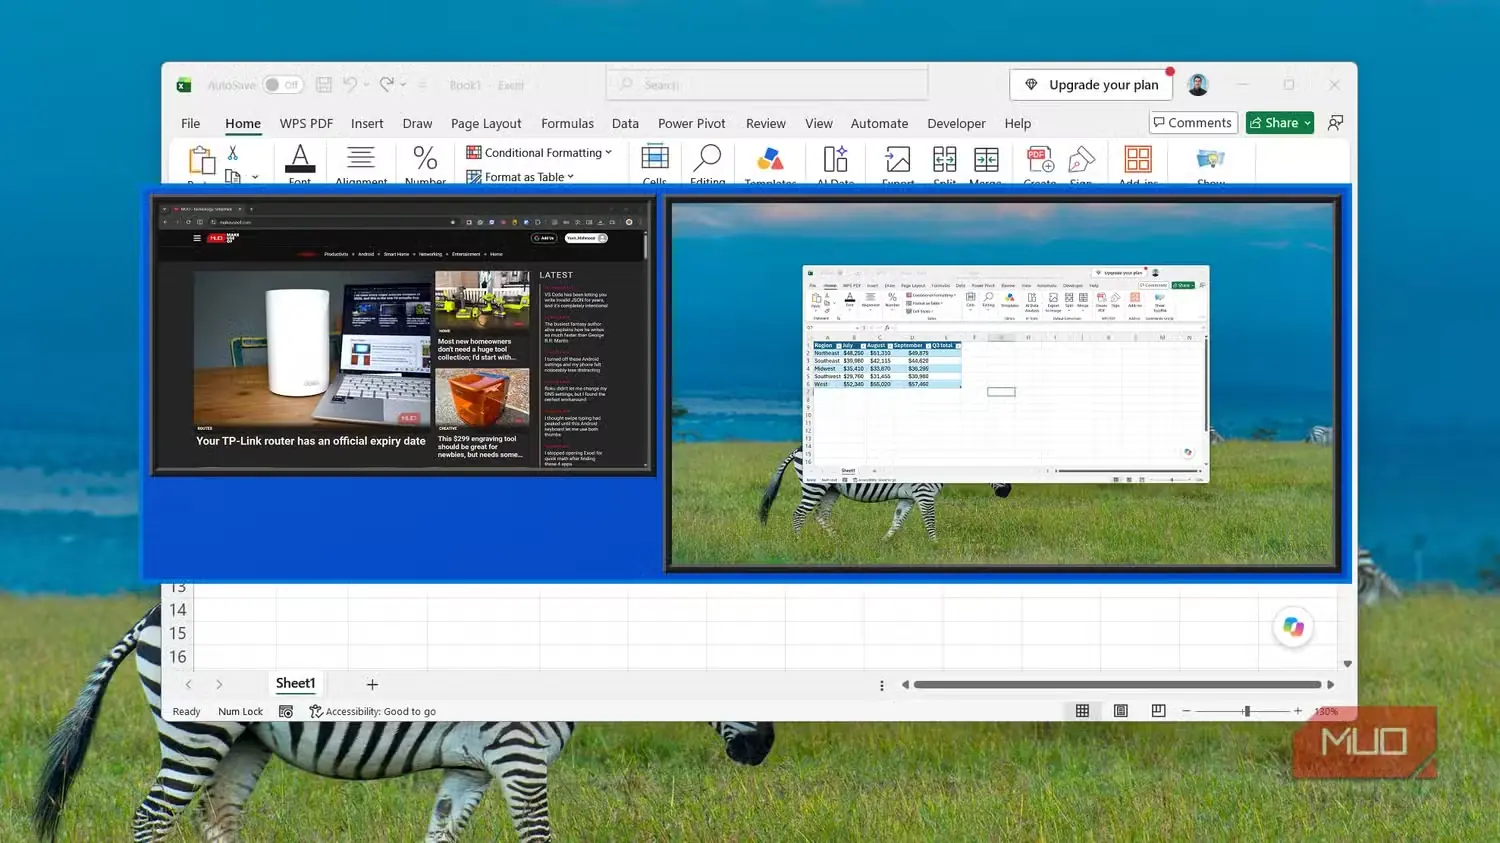Open the Share button dropdown arrow
The height and width of the screenshot is (843, 1500).
(x=1307, y=123)
